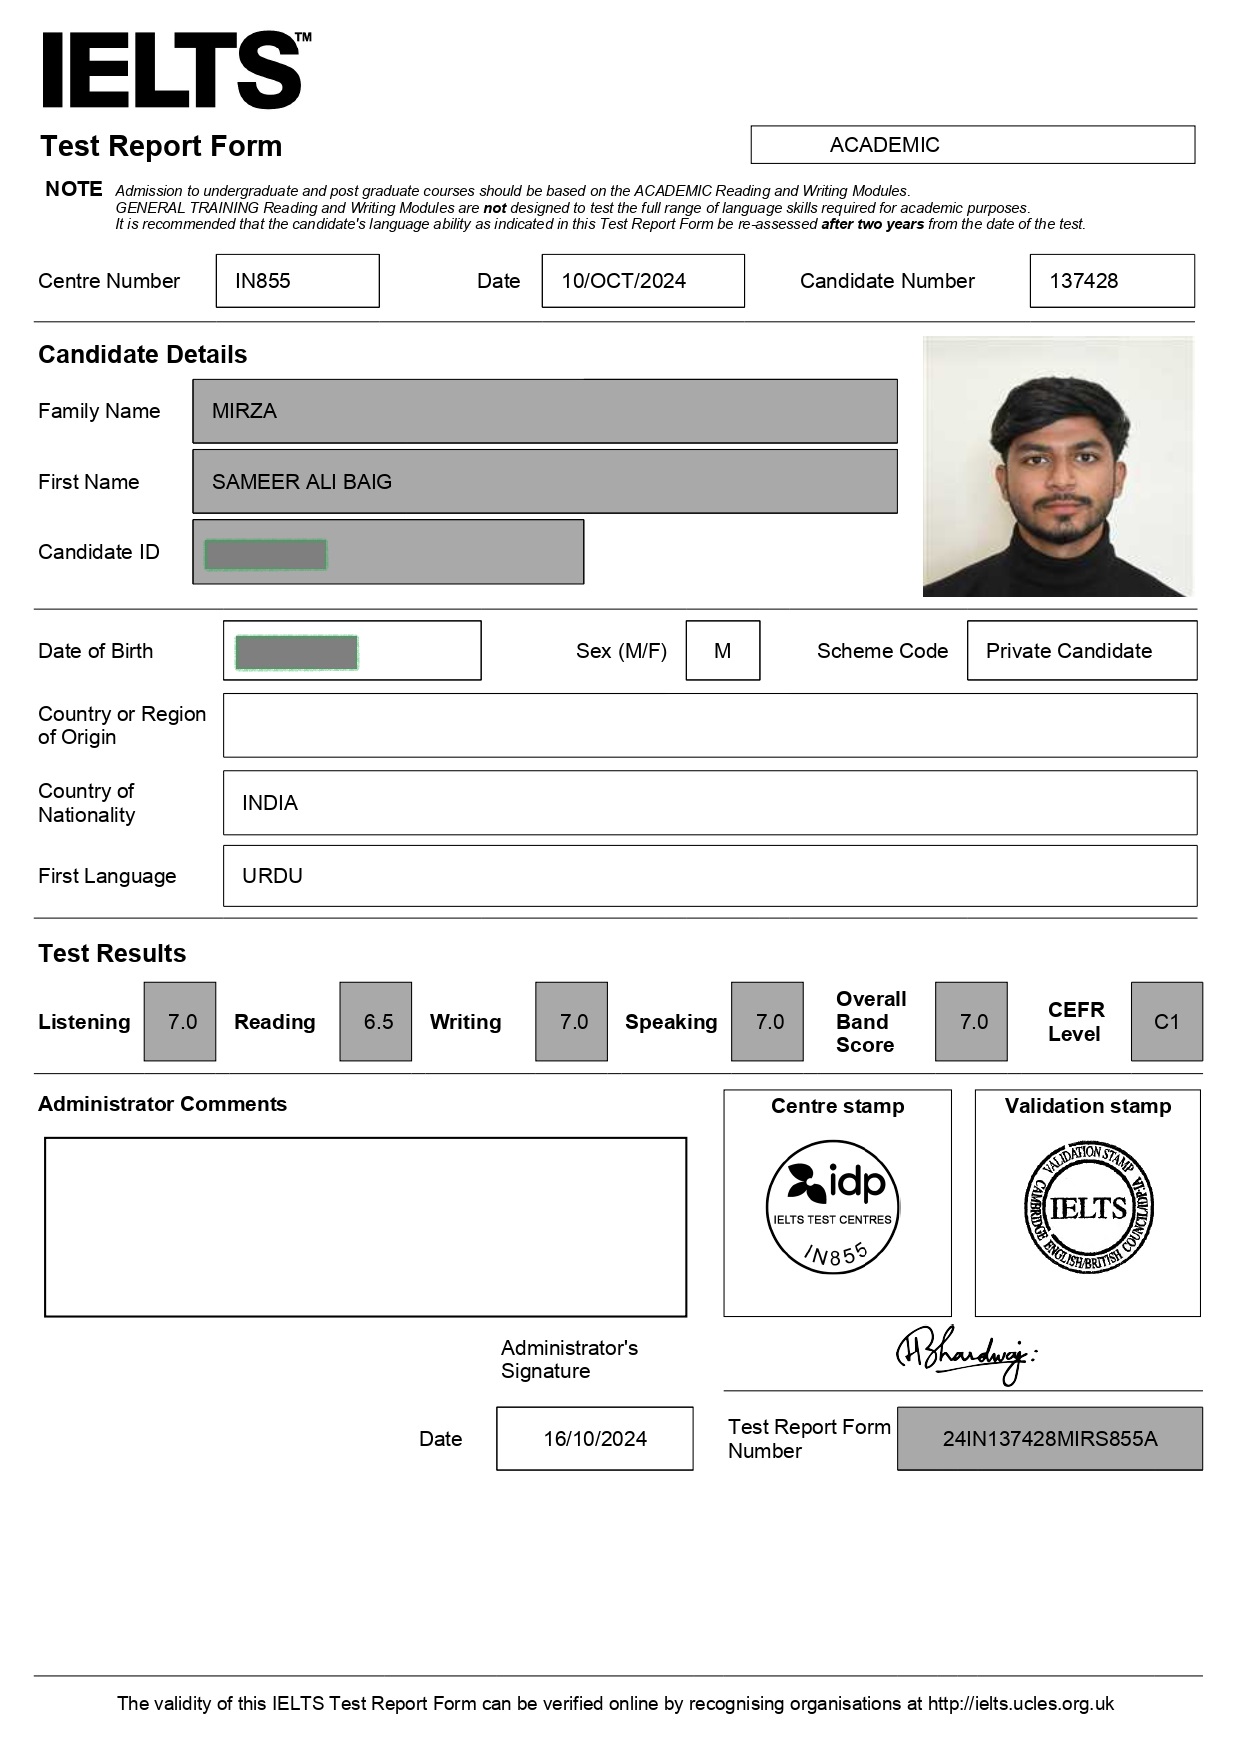Click the Centre Number field IN855
Image resolution: width=1241 pixels, height=1754 pixels.
(297, 281)
